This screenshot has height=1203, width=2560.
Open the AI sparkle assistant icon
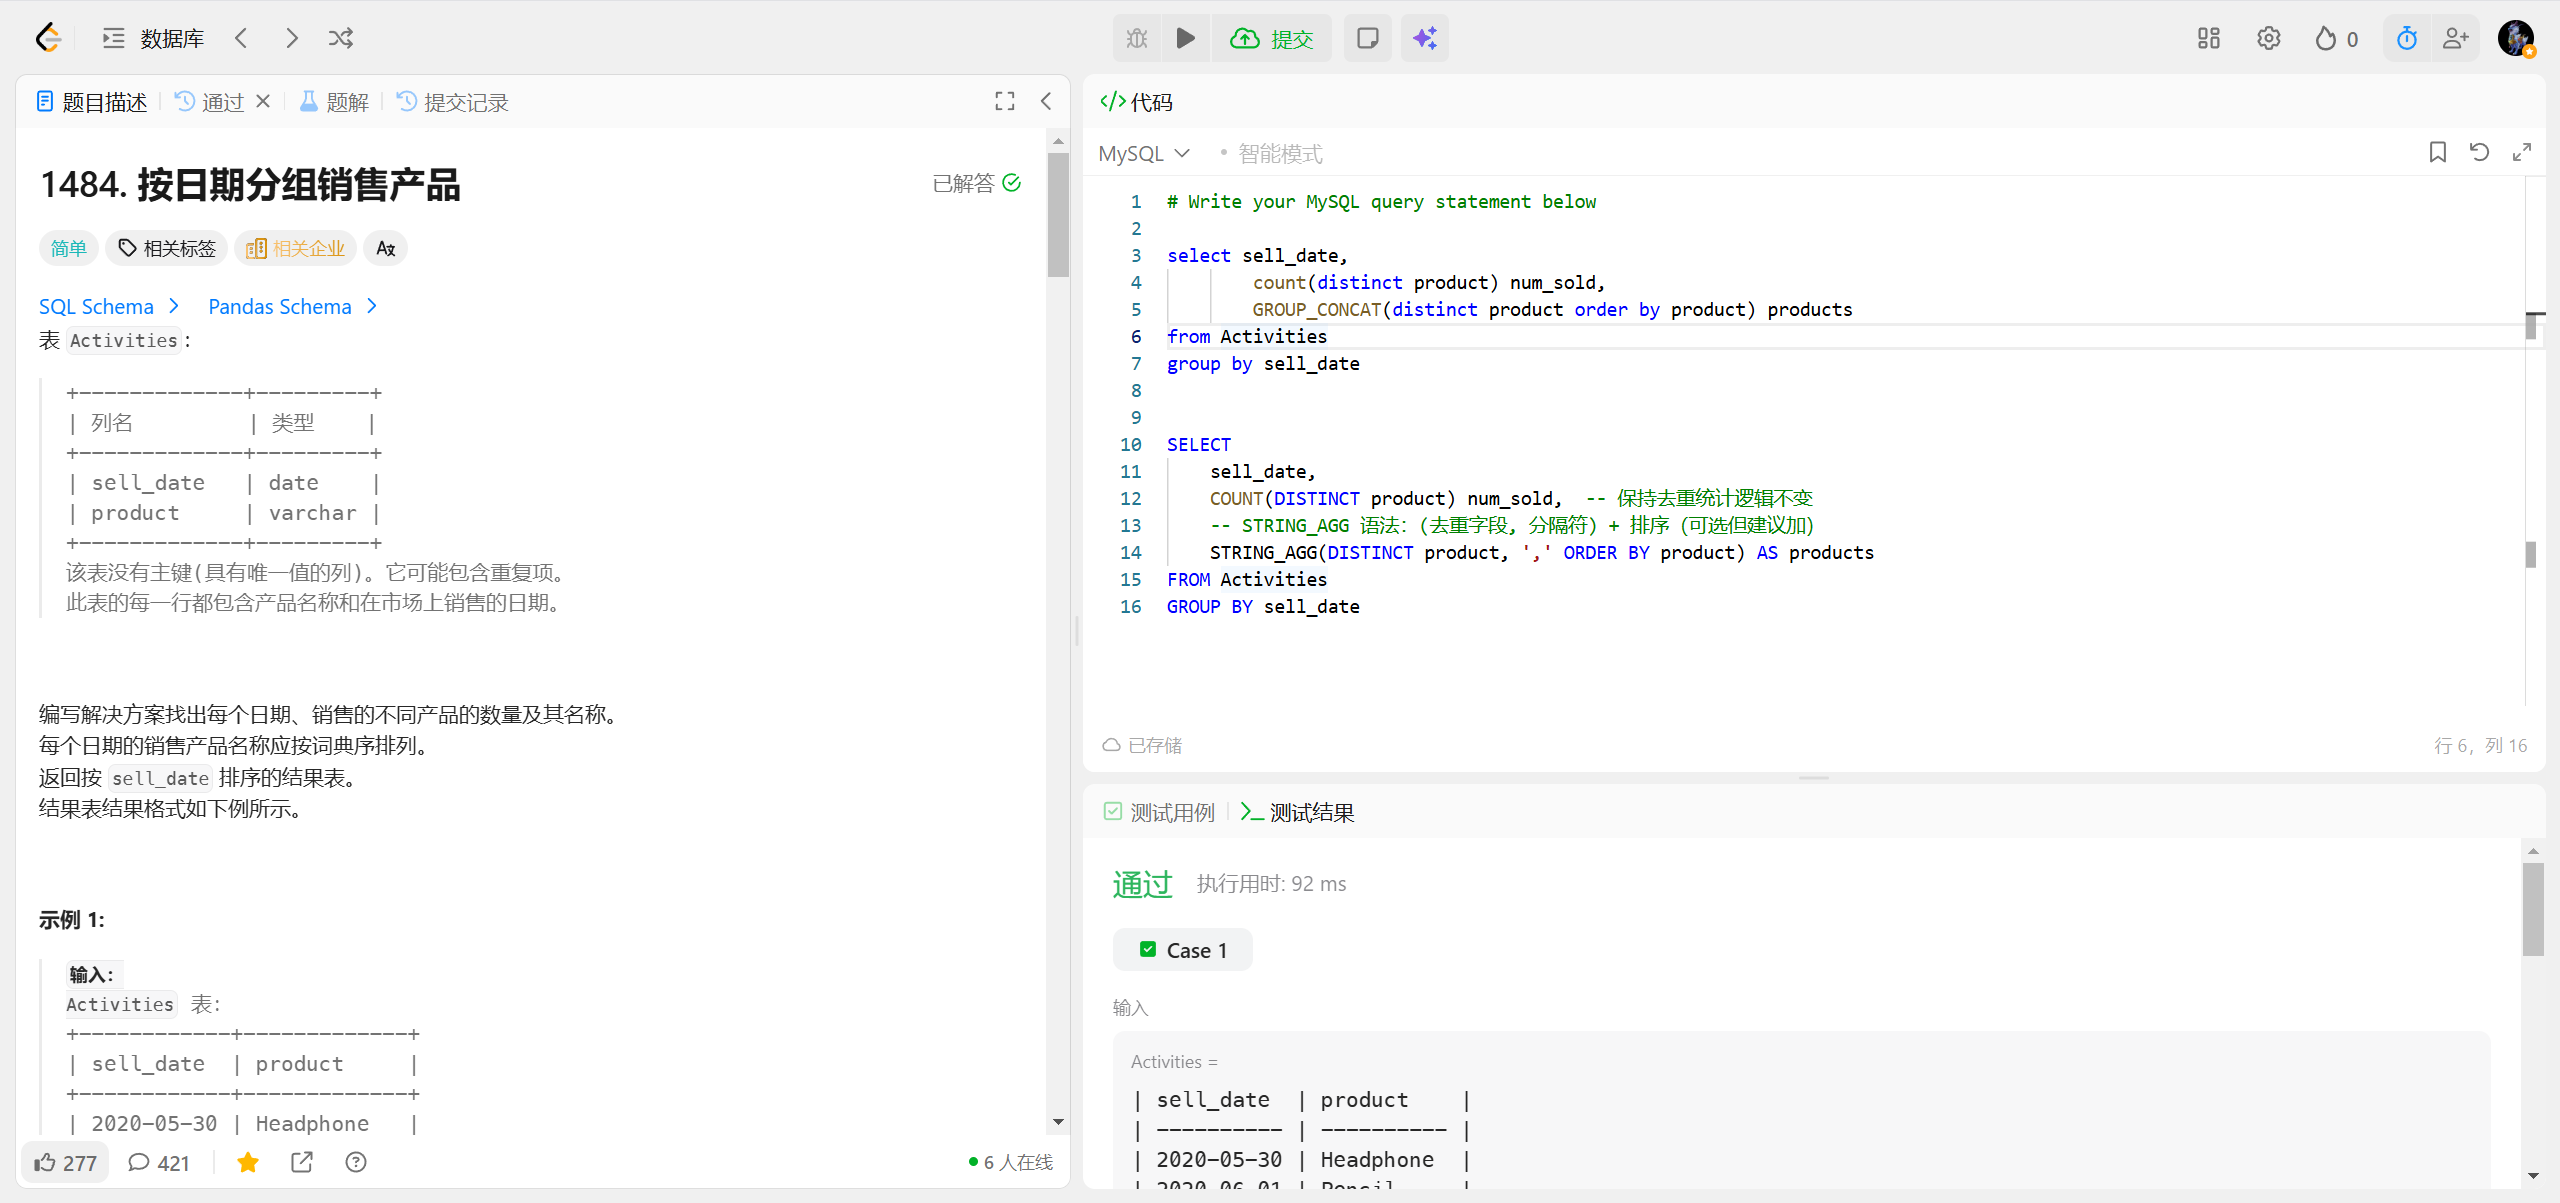pos(1424,38)
